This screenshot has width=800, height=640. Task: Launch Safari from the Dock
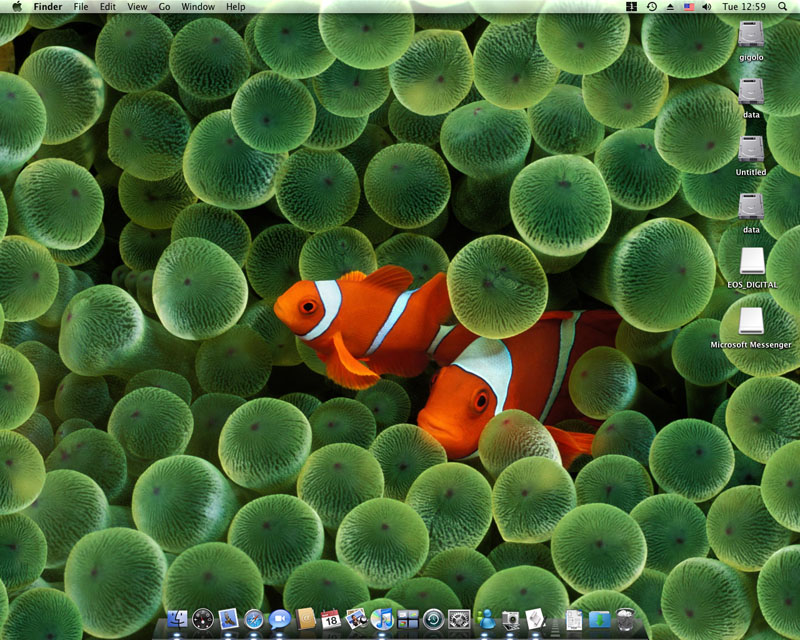(x=254, y=619)
